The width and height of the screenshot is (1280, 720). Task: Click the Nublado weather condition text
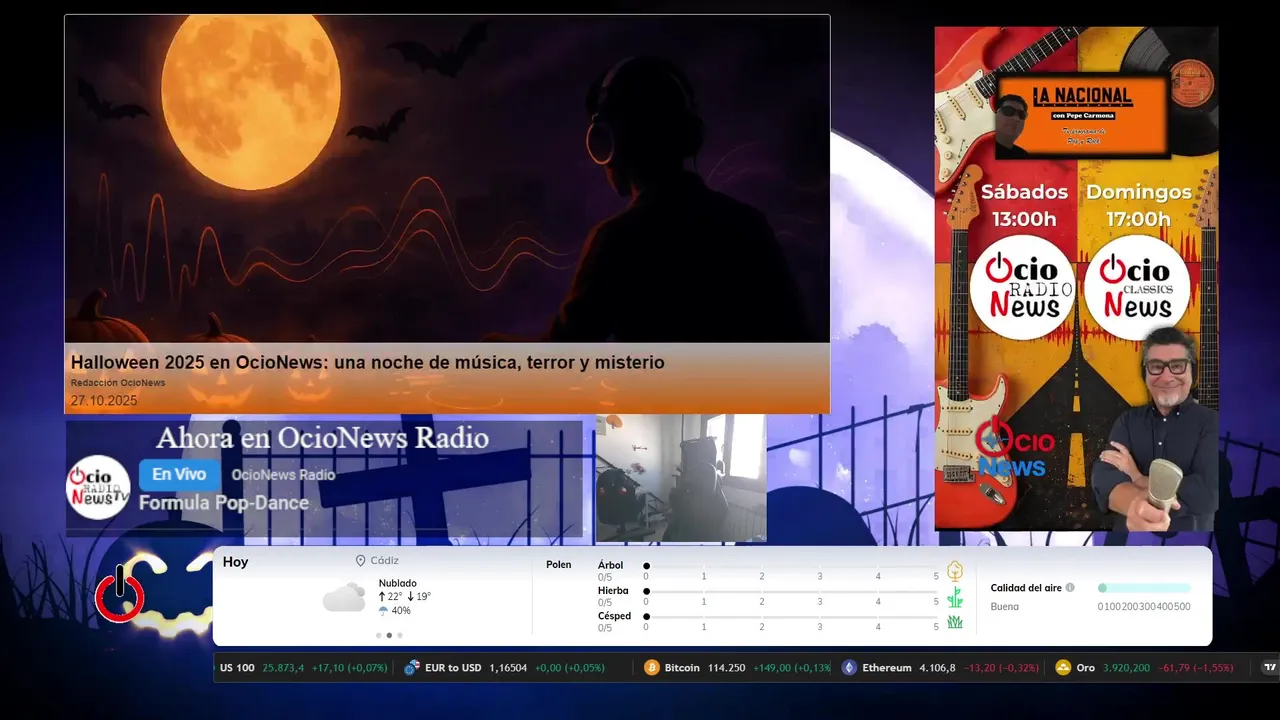[398, 583]
